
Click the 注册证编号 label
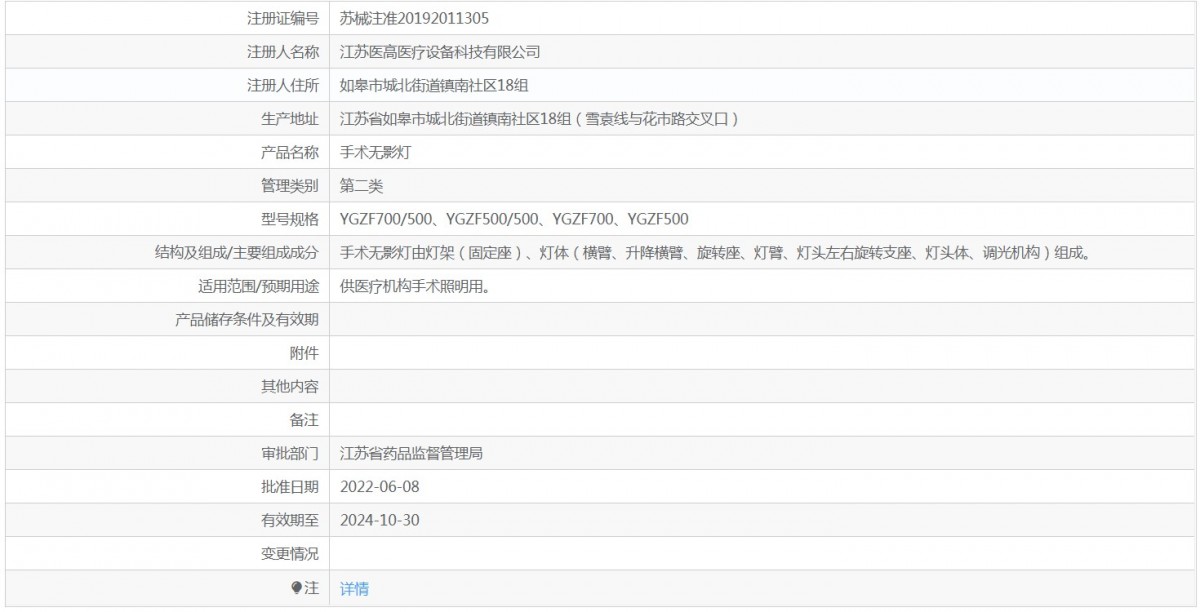click(283, 18)
